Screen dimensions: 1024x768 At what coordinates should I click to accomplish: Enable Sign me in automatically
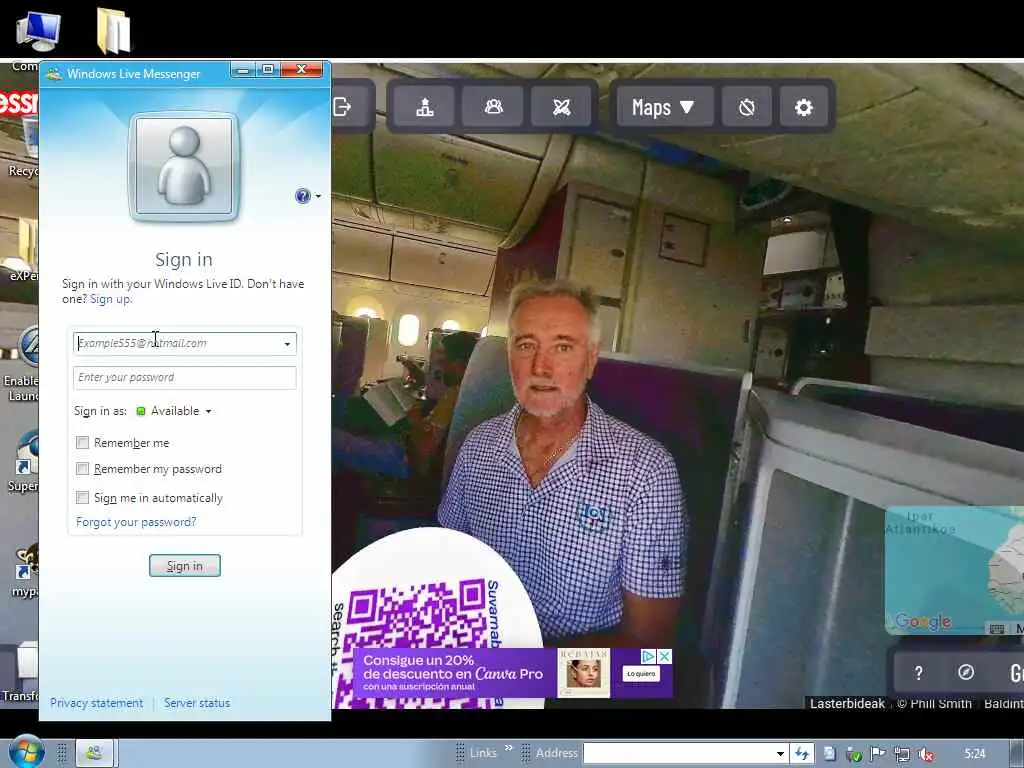82,498
